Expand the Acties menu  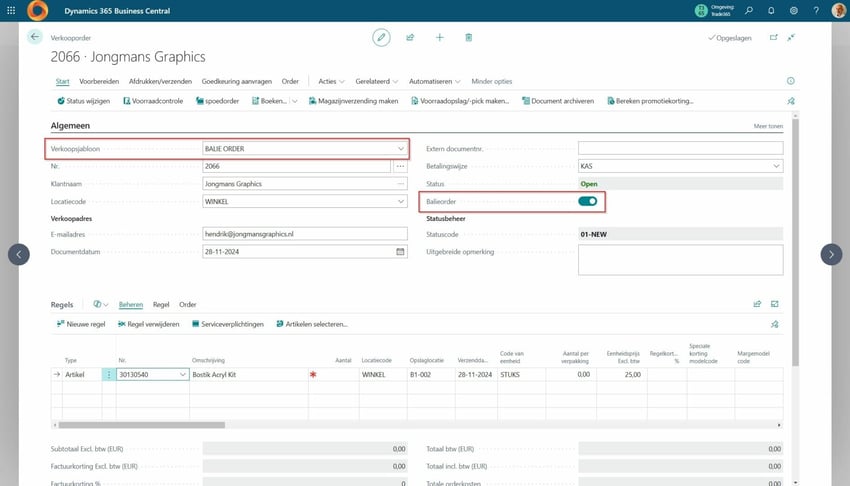click(x=331, y=81)
